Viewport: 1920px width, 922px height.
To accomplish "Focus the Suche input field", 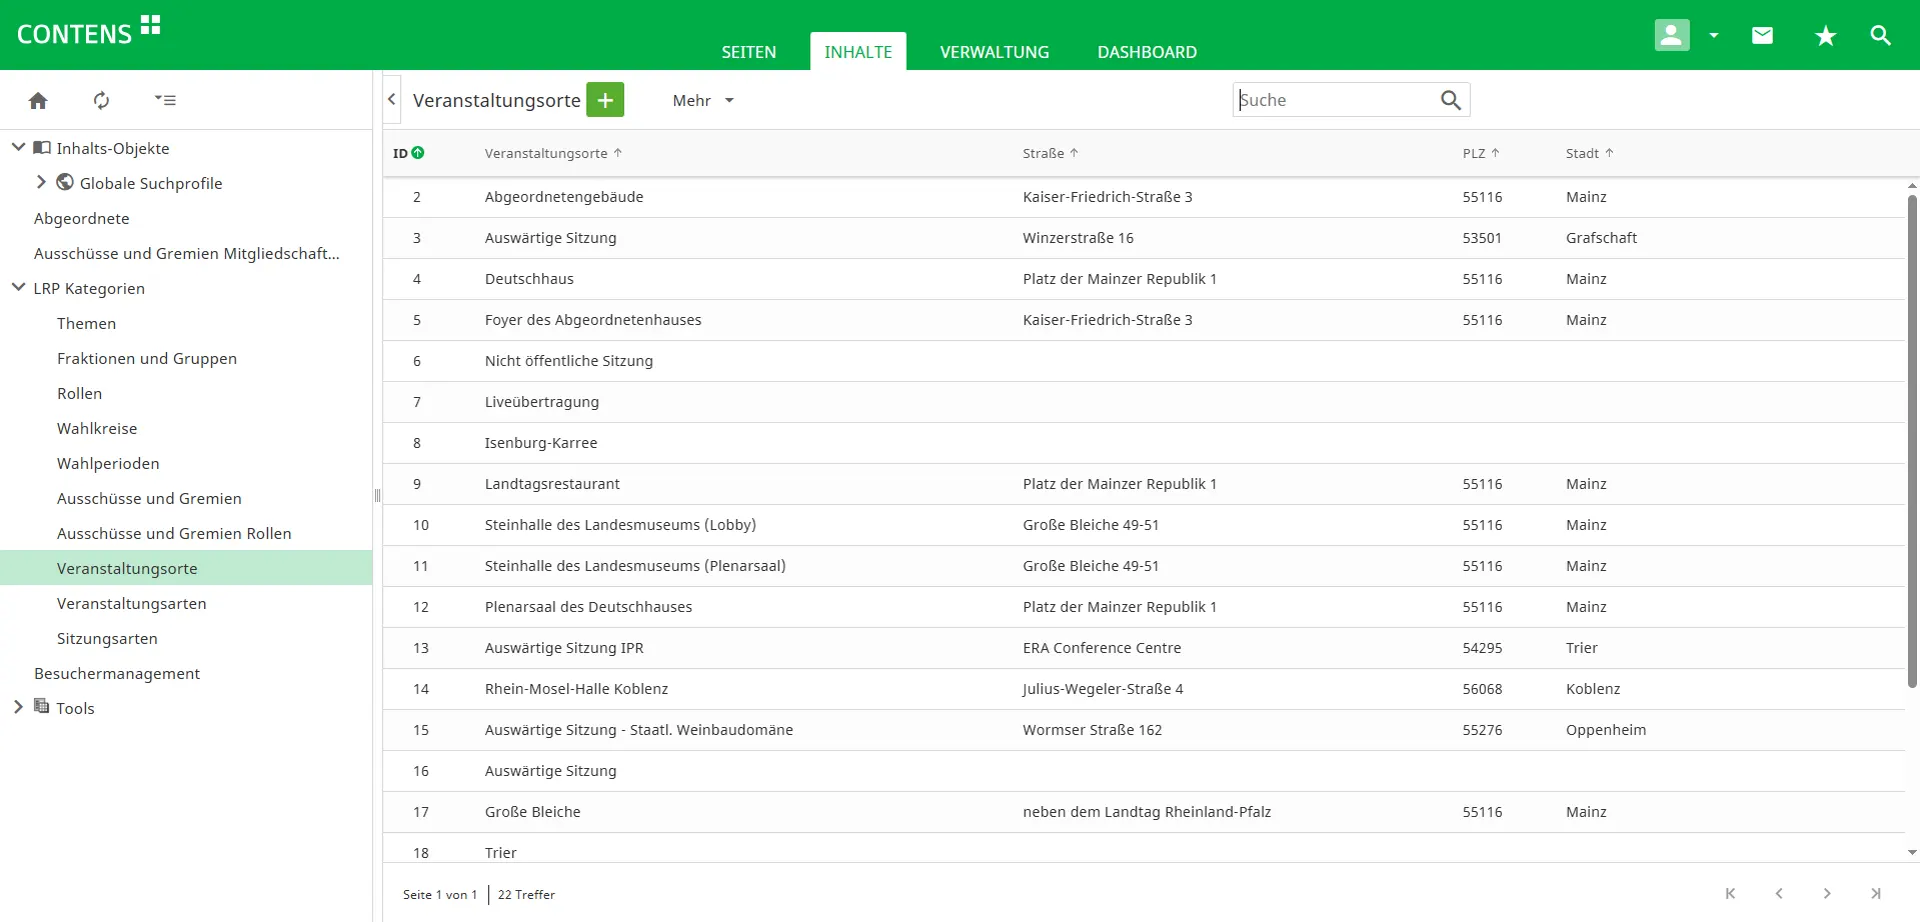I will pos(1333,100).
